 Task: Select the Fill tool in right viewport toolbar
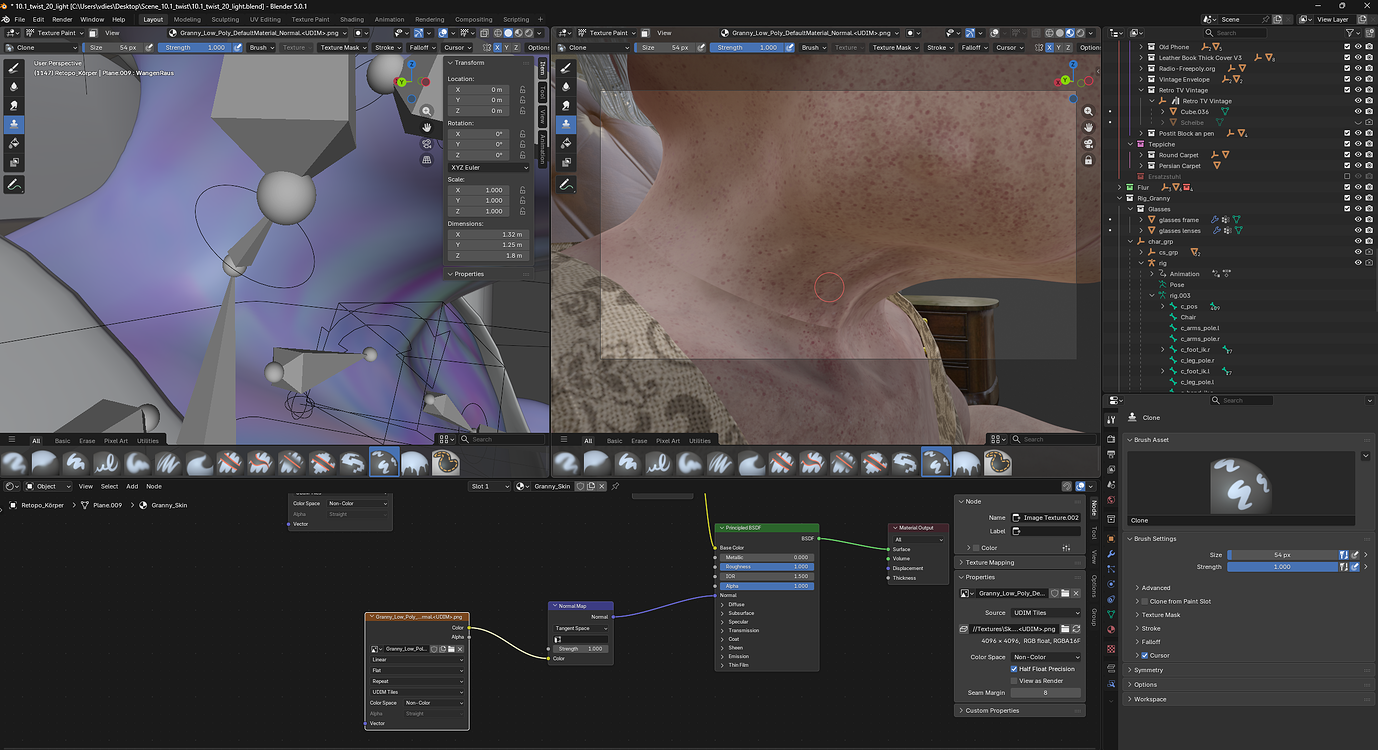(566, 143)
